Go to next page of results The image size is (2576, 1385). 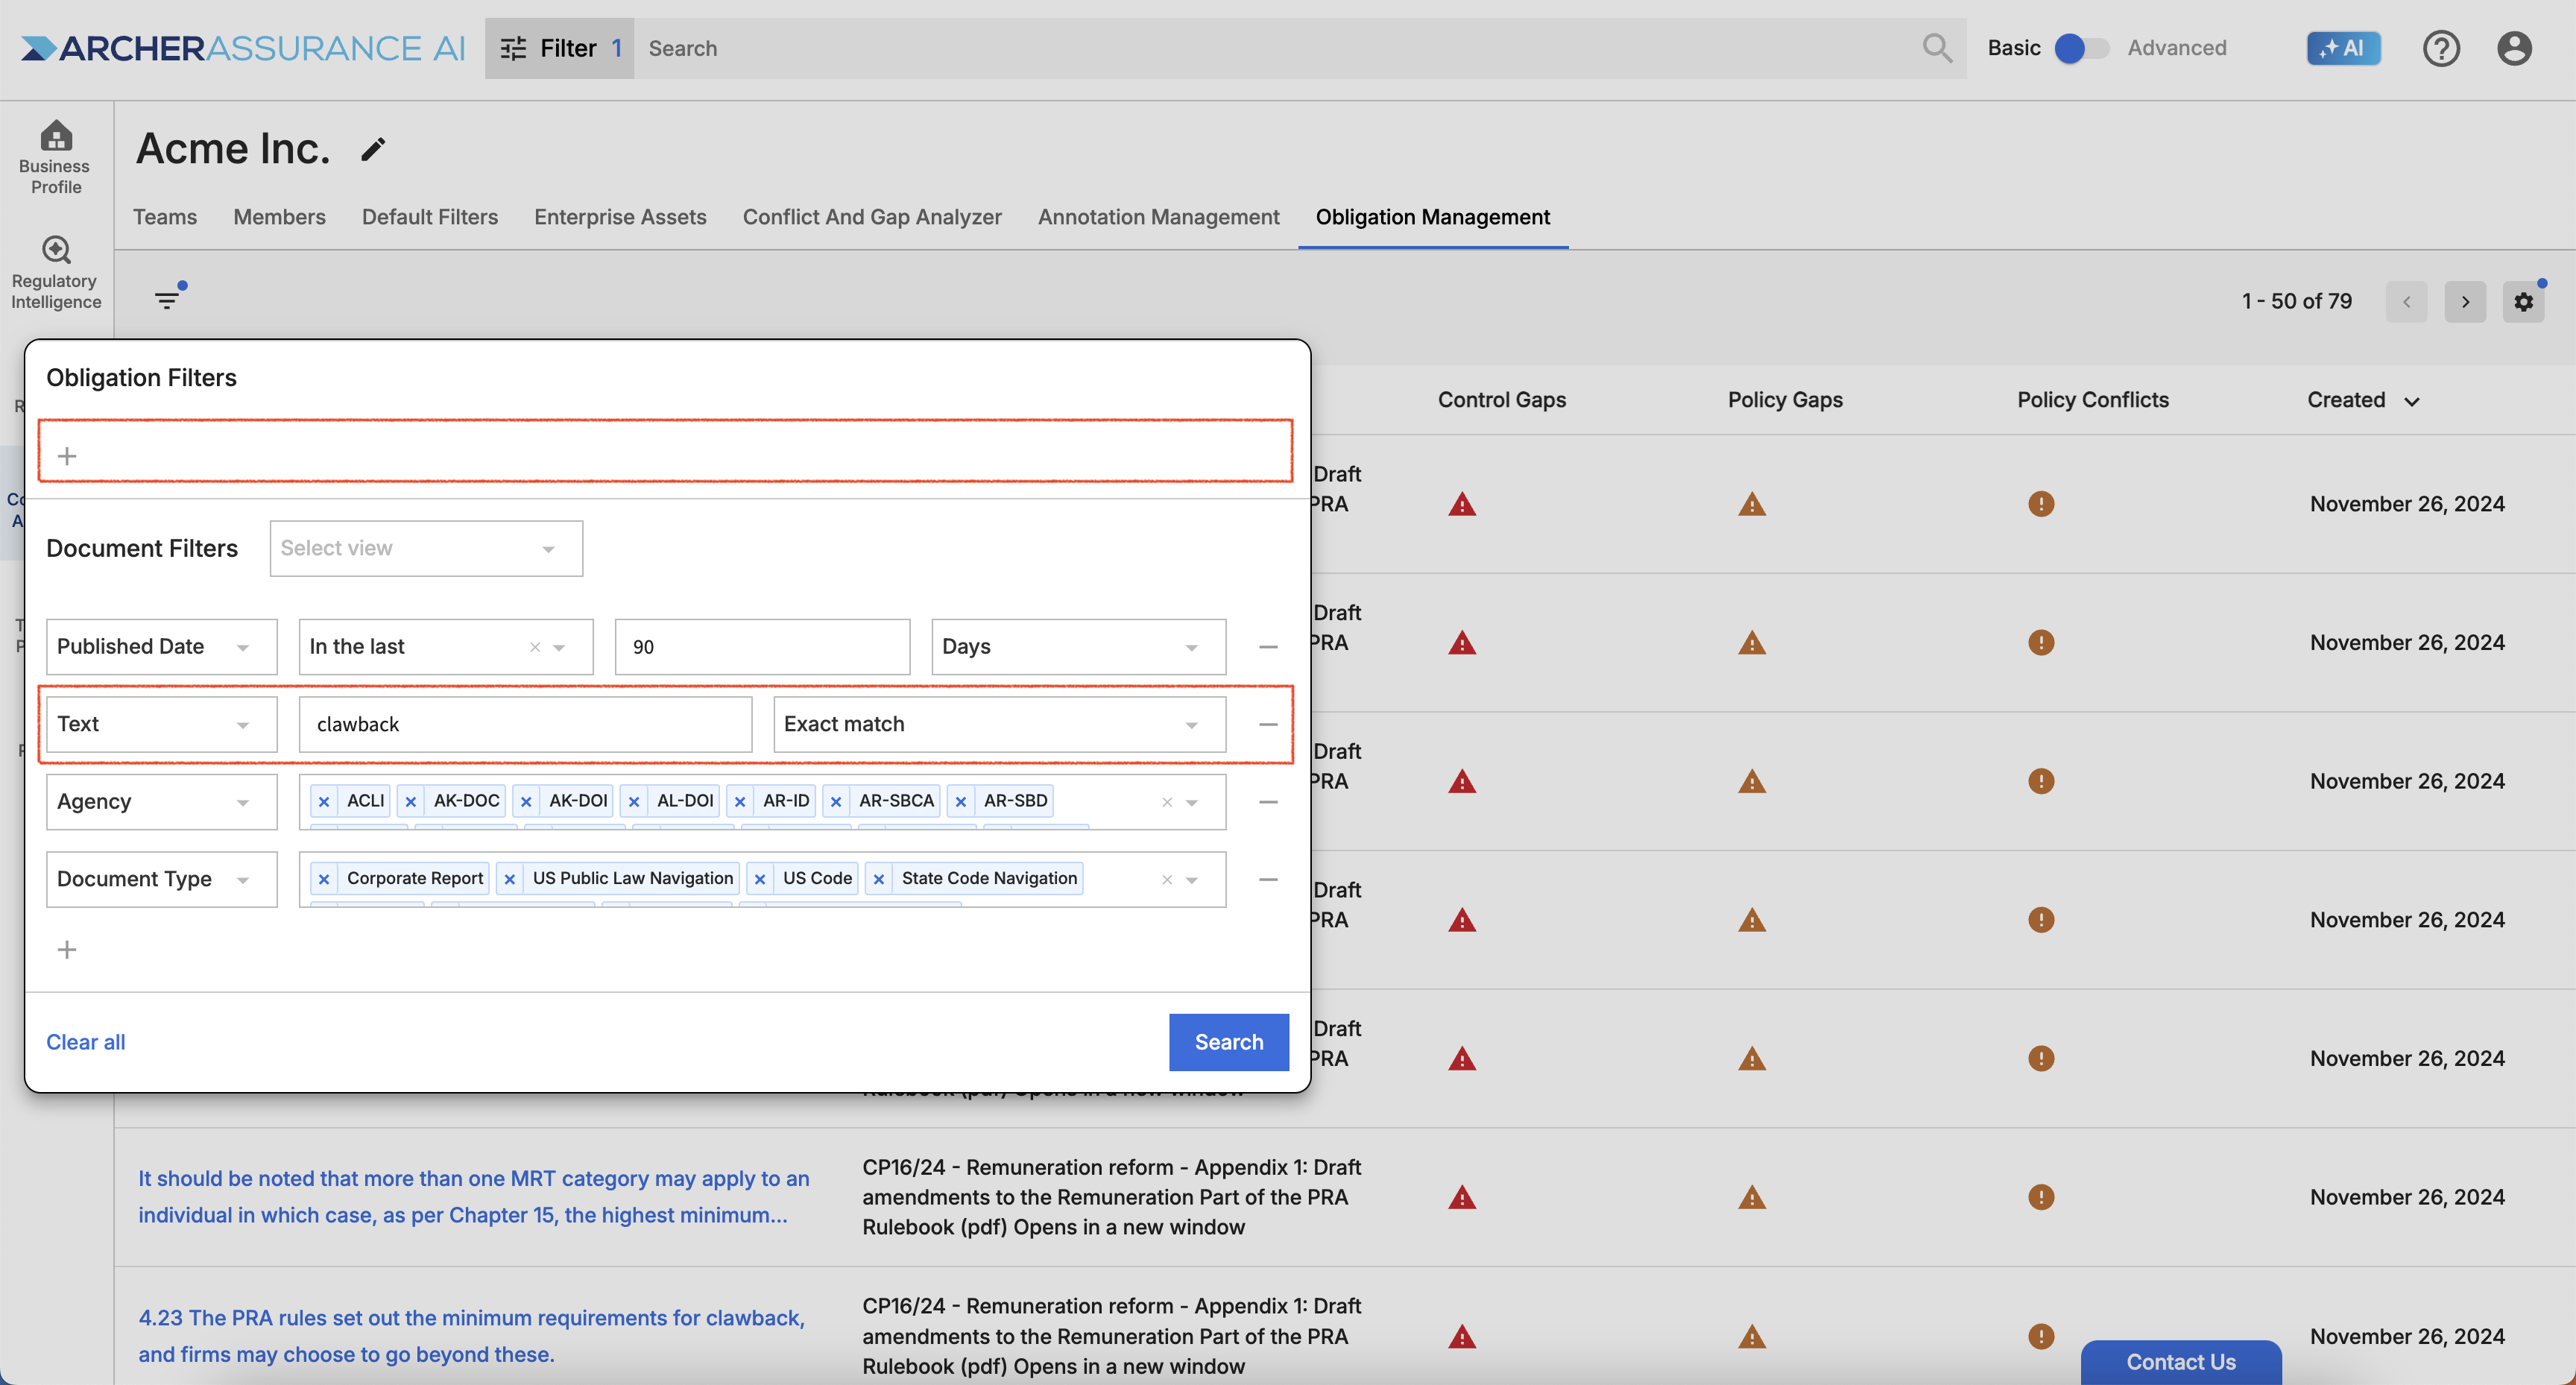tap(2465, 301)
